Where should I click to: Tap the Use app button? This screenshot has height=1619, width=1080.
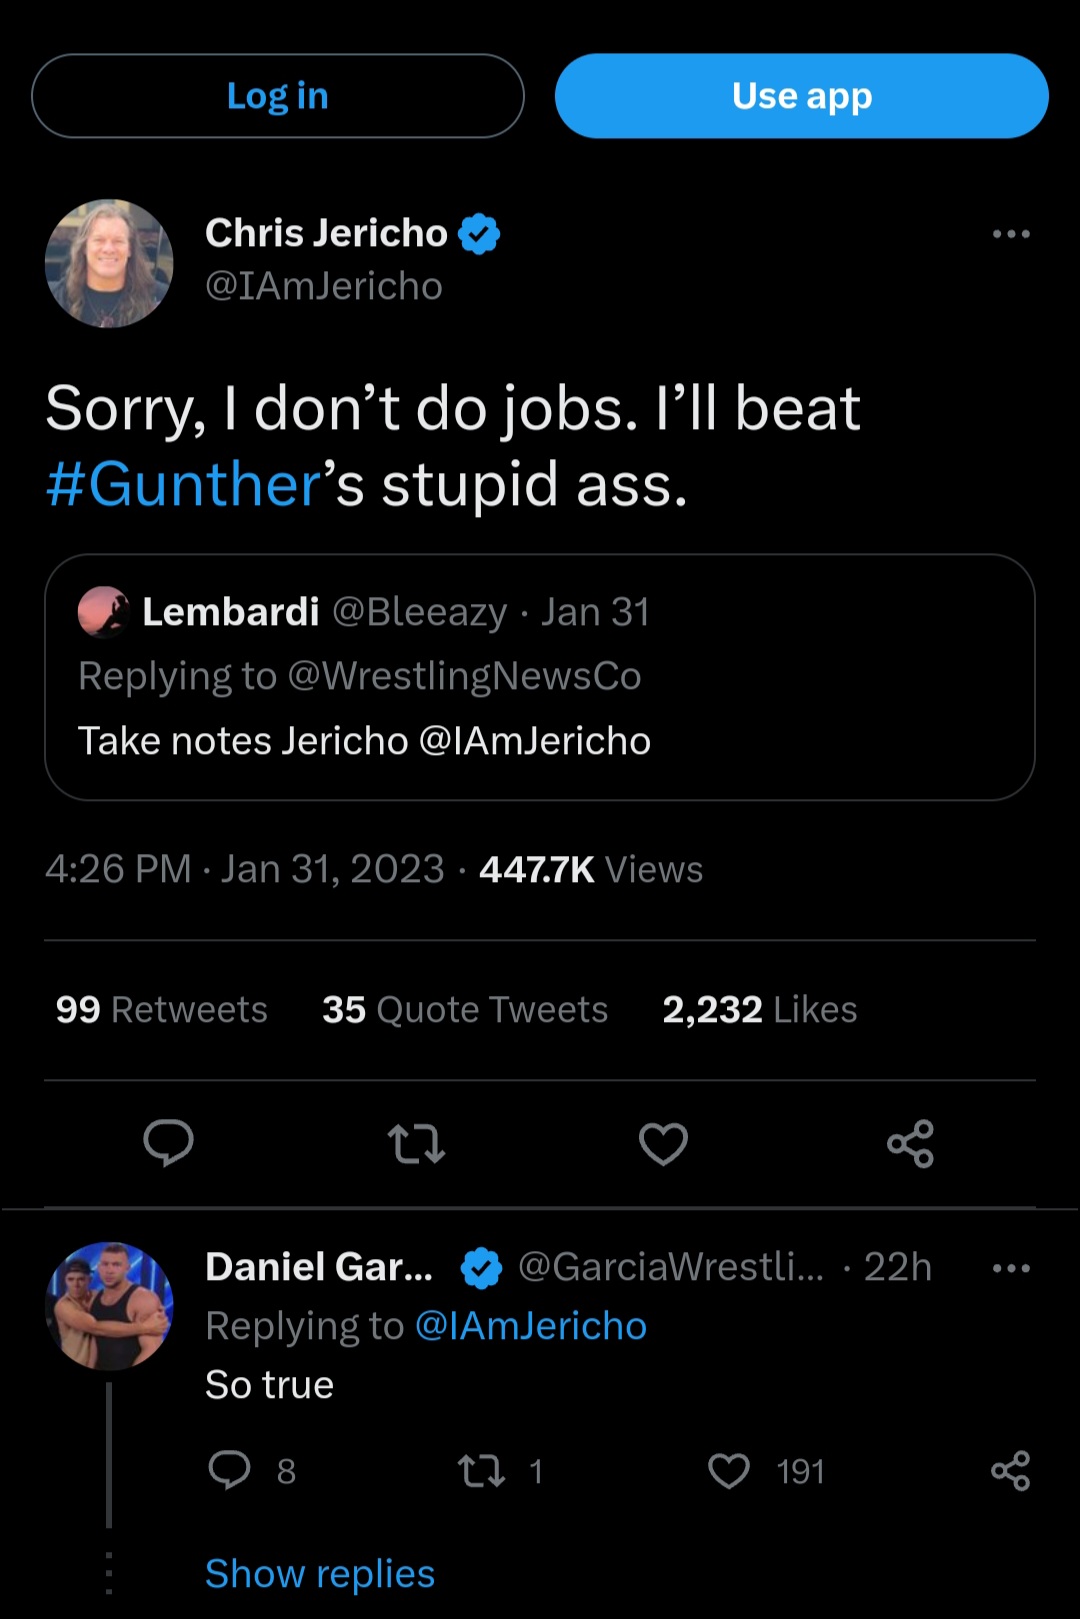[801, 96]
